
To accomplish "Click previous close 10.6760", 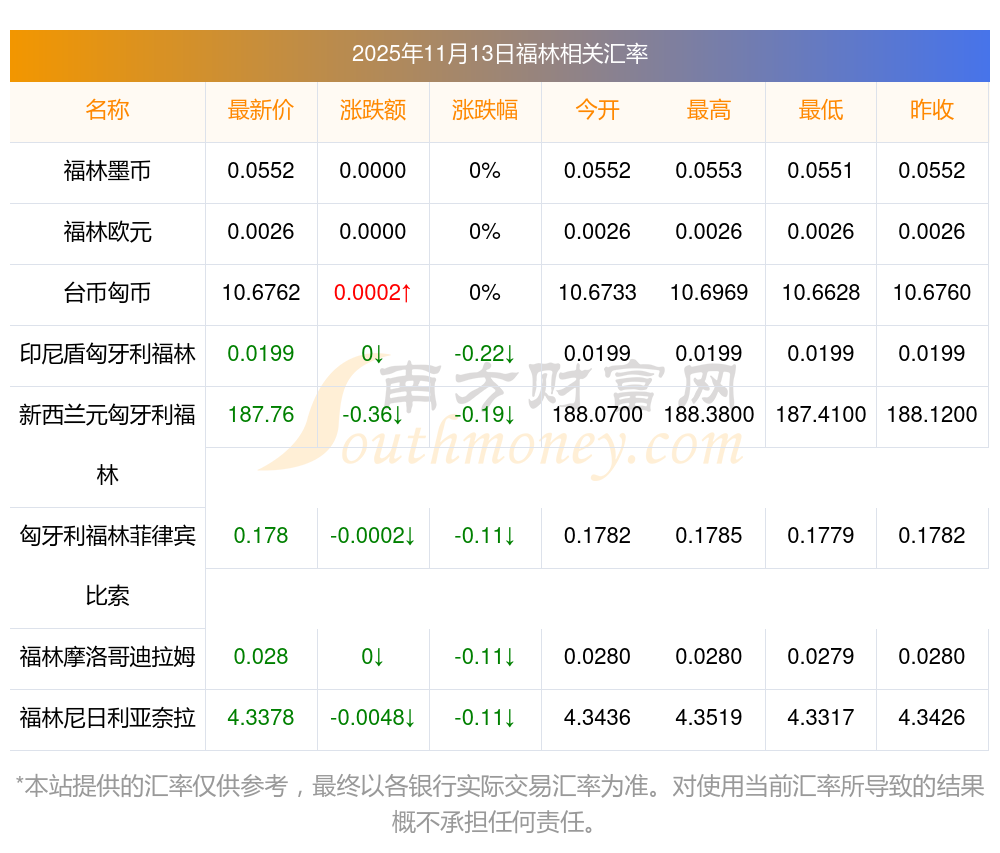I will (x=932, y=293).
